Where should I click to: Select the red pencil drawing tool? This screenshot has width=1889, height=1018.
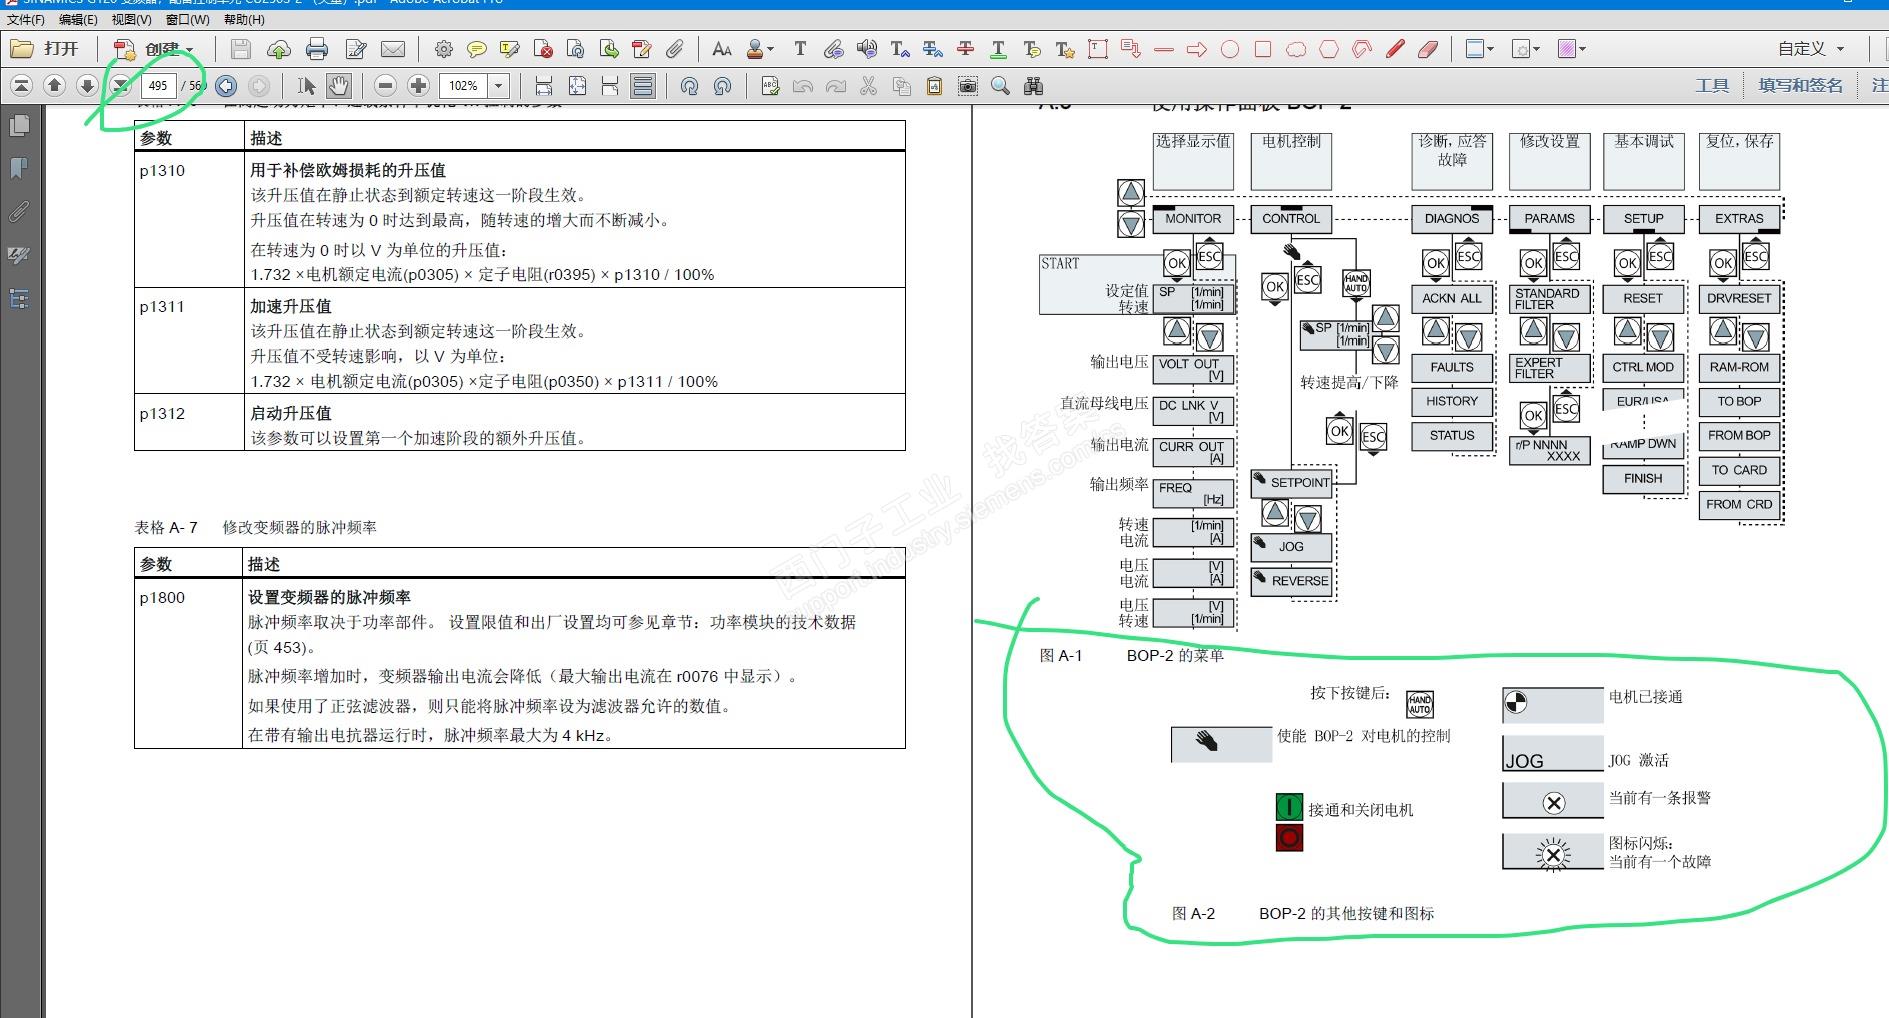point(1395,49)
